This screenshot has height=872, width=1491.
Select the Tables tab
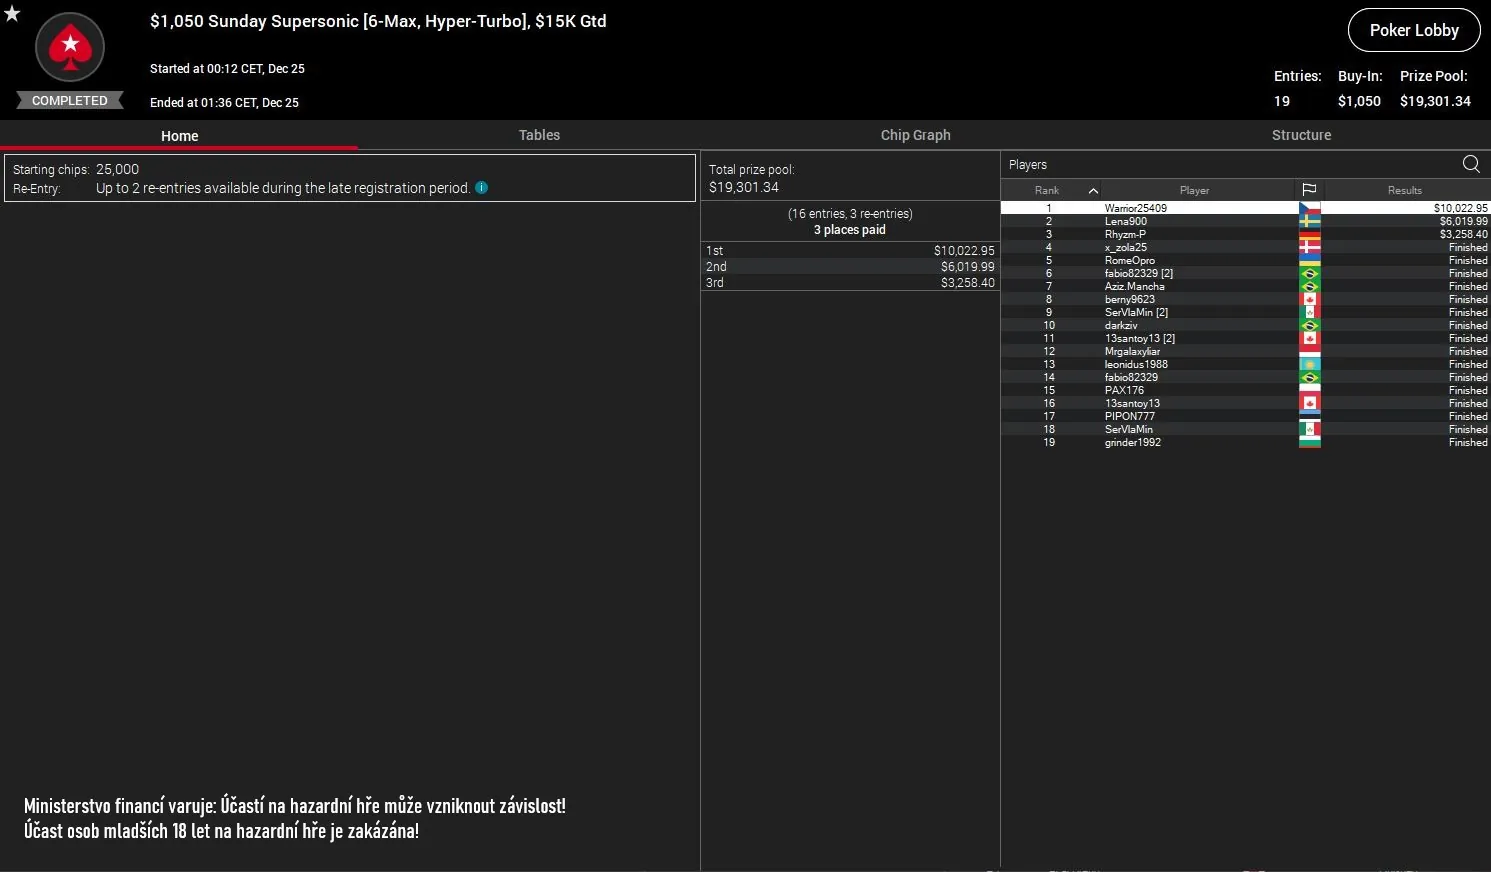(x=539, y=135)
